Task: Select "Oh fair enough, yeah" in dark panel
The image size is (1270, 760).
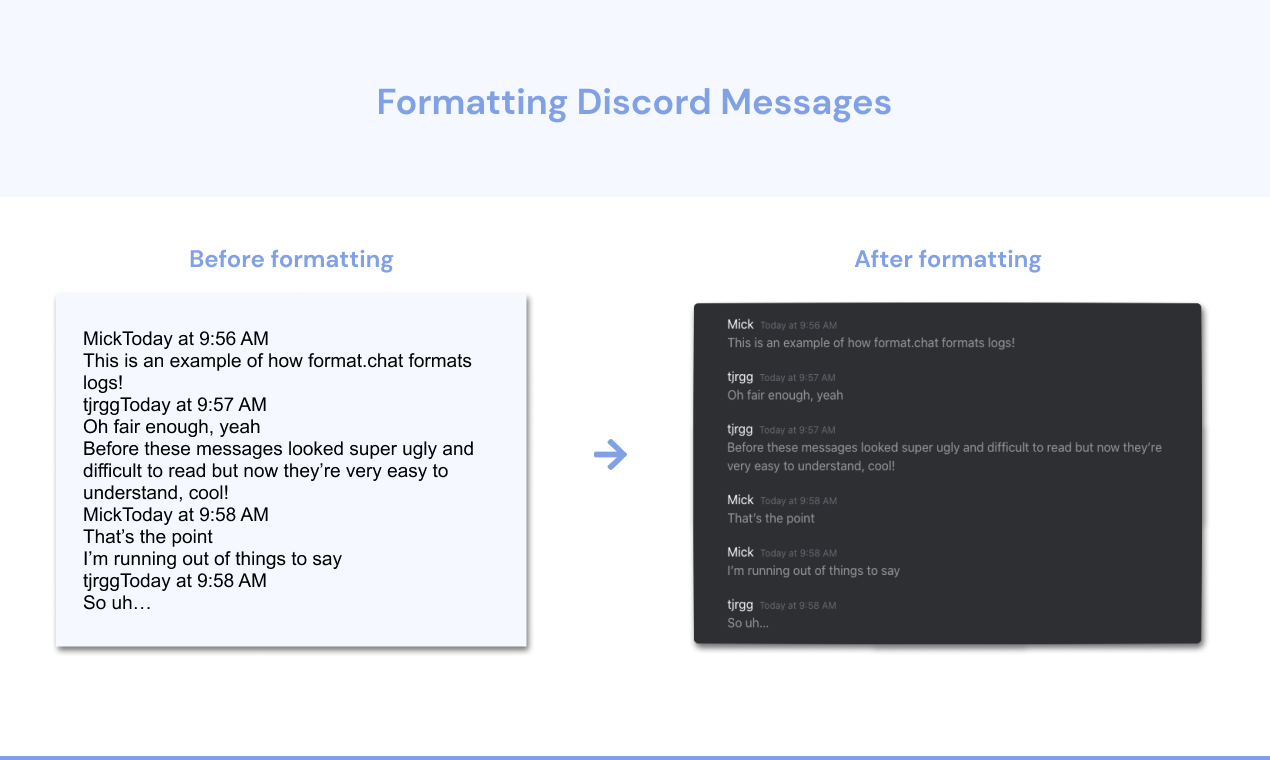Action: (785, 395)
